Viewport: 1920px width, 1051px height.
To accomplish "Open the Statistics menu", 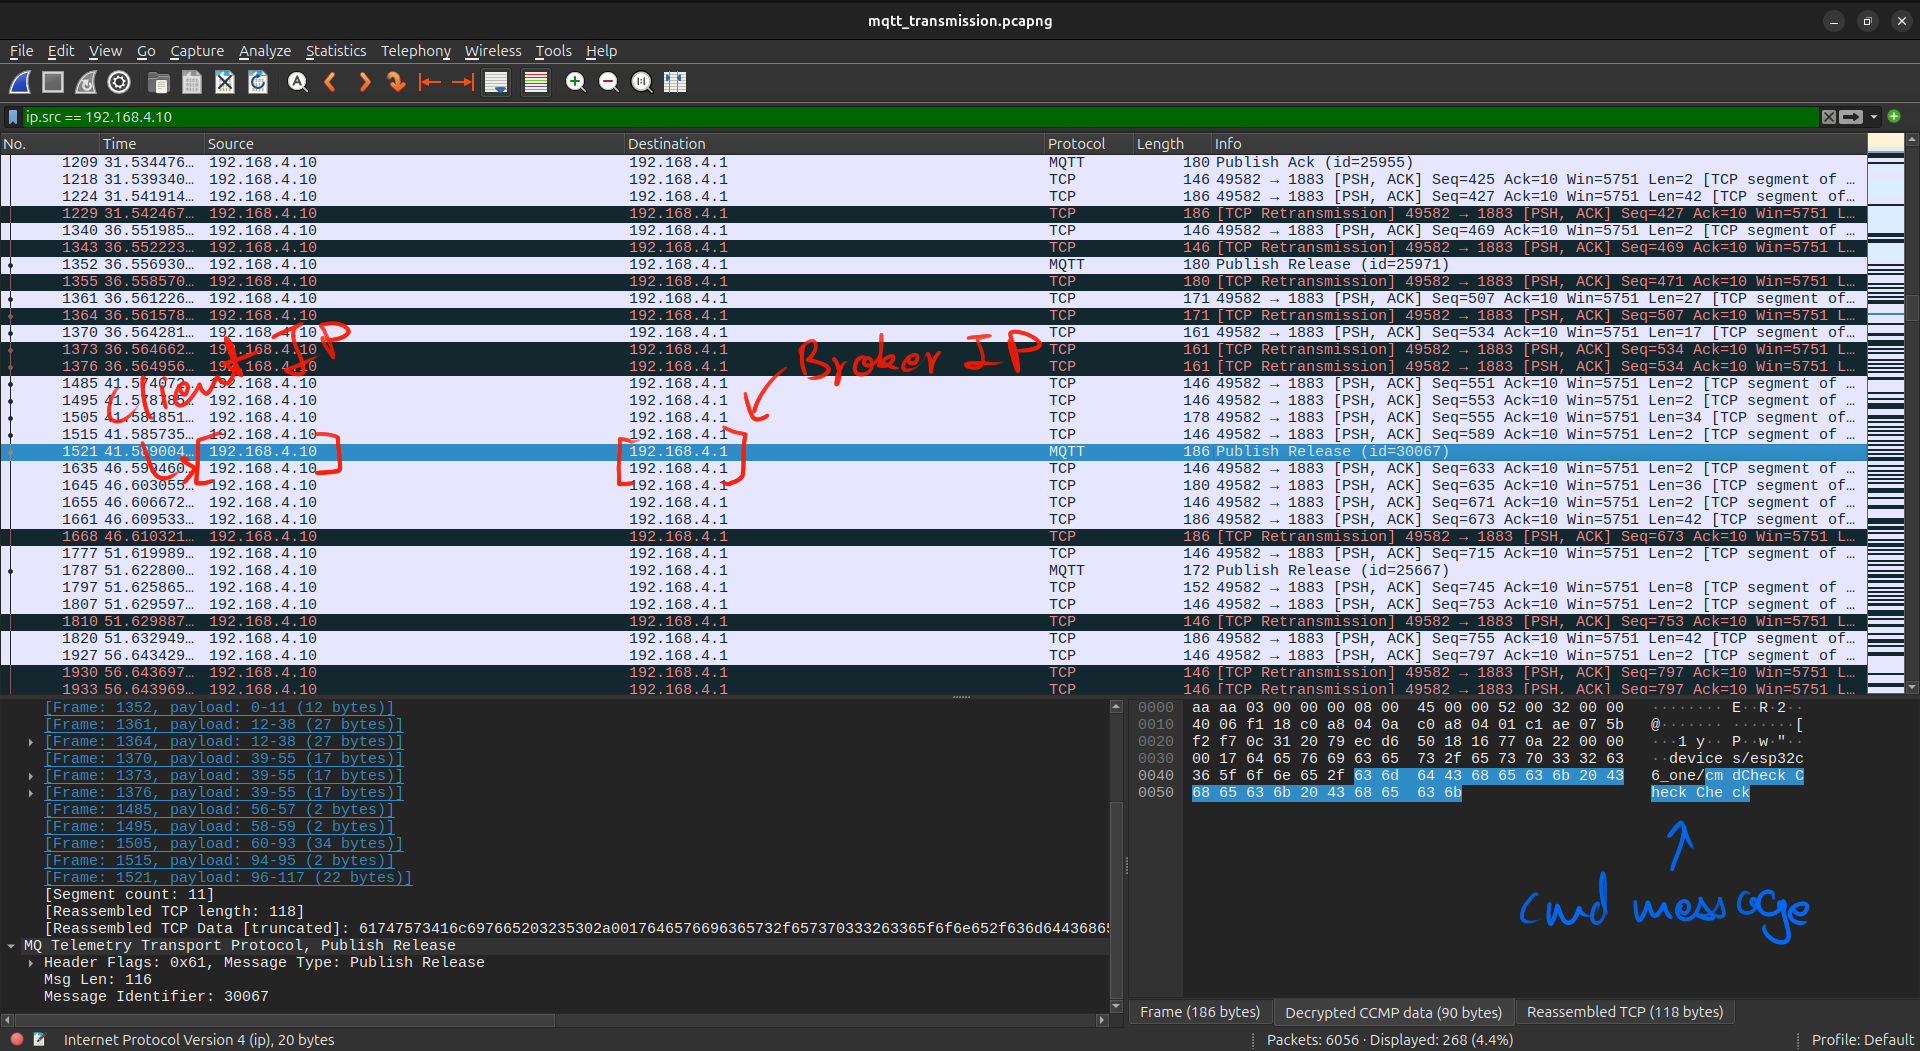I will coord(336,51).
